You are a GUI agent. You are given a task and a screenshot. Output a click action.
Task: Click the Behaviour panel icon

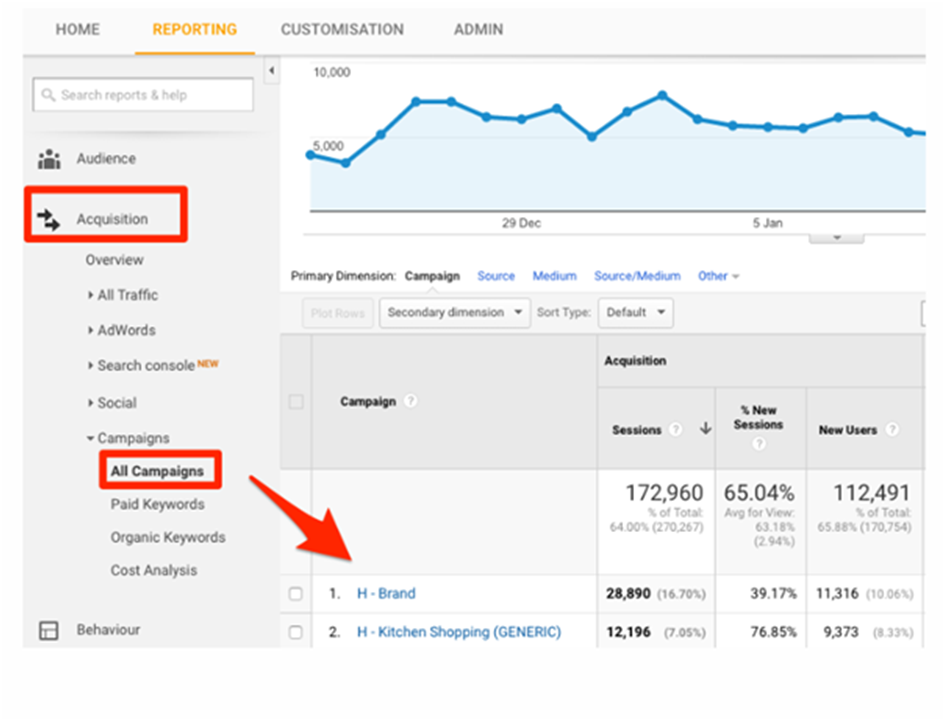(48, 630)
